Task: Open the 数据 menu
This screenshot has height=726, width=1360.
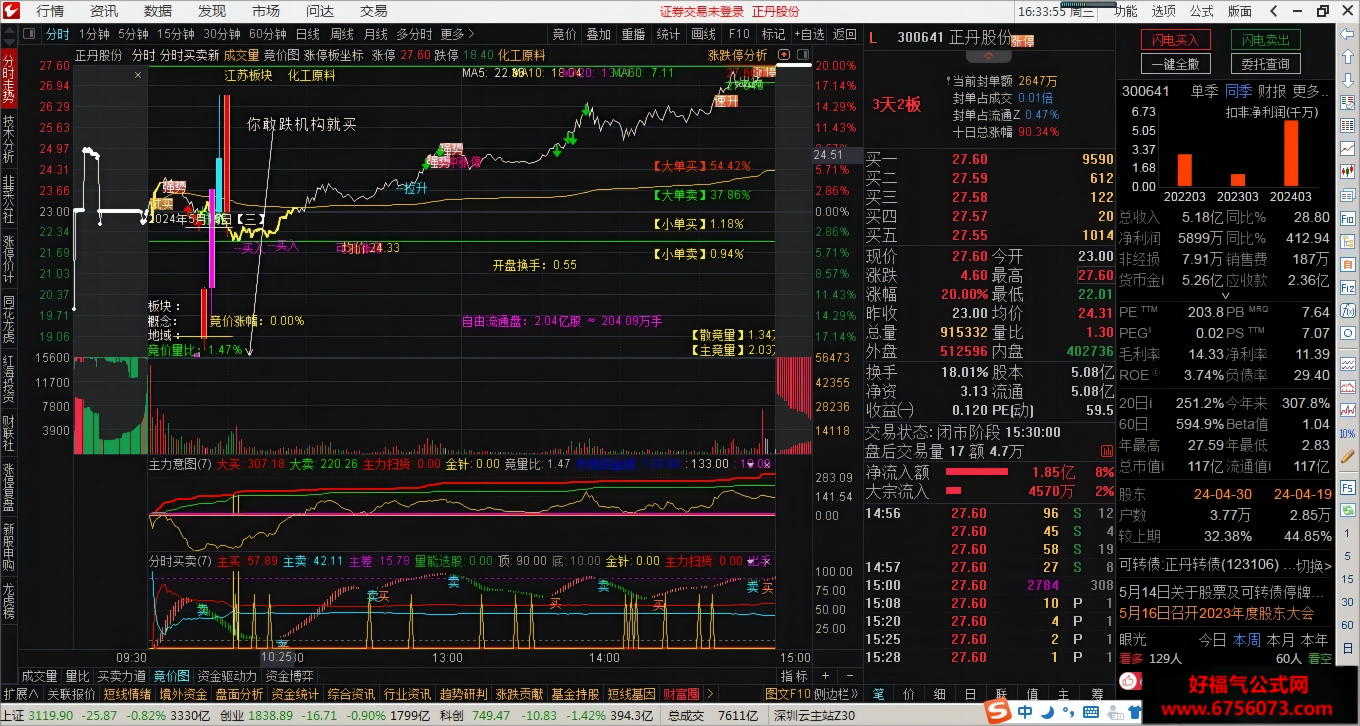Action: [158, 11]
